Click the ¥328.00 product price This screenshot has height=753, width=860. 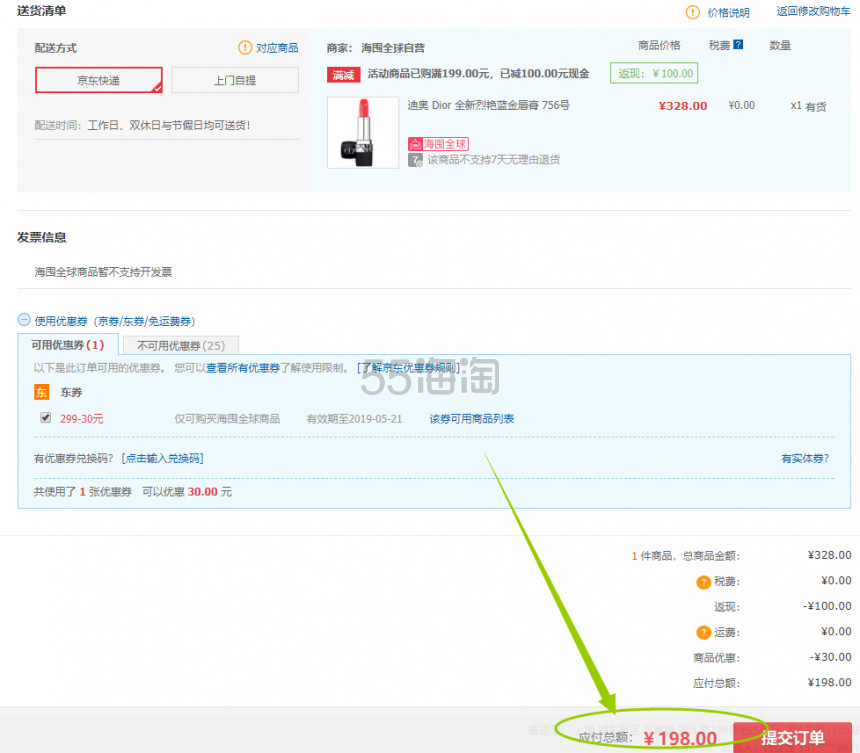point(683,106)
